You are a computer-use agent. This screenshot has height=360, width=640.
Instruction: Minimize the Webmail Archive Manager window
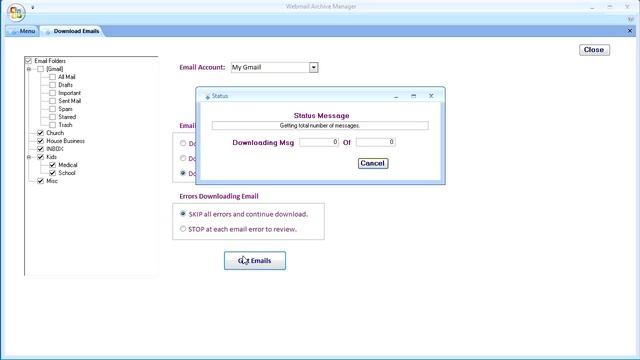tap(592, 7)
